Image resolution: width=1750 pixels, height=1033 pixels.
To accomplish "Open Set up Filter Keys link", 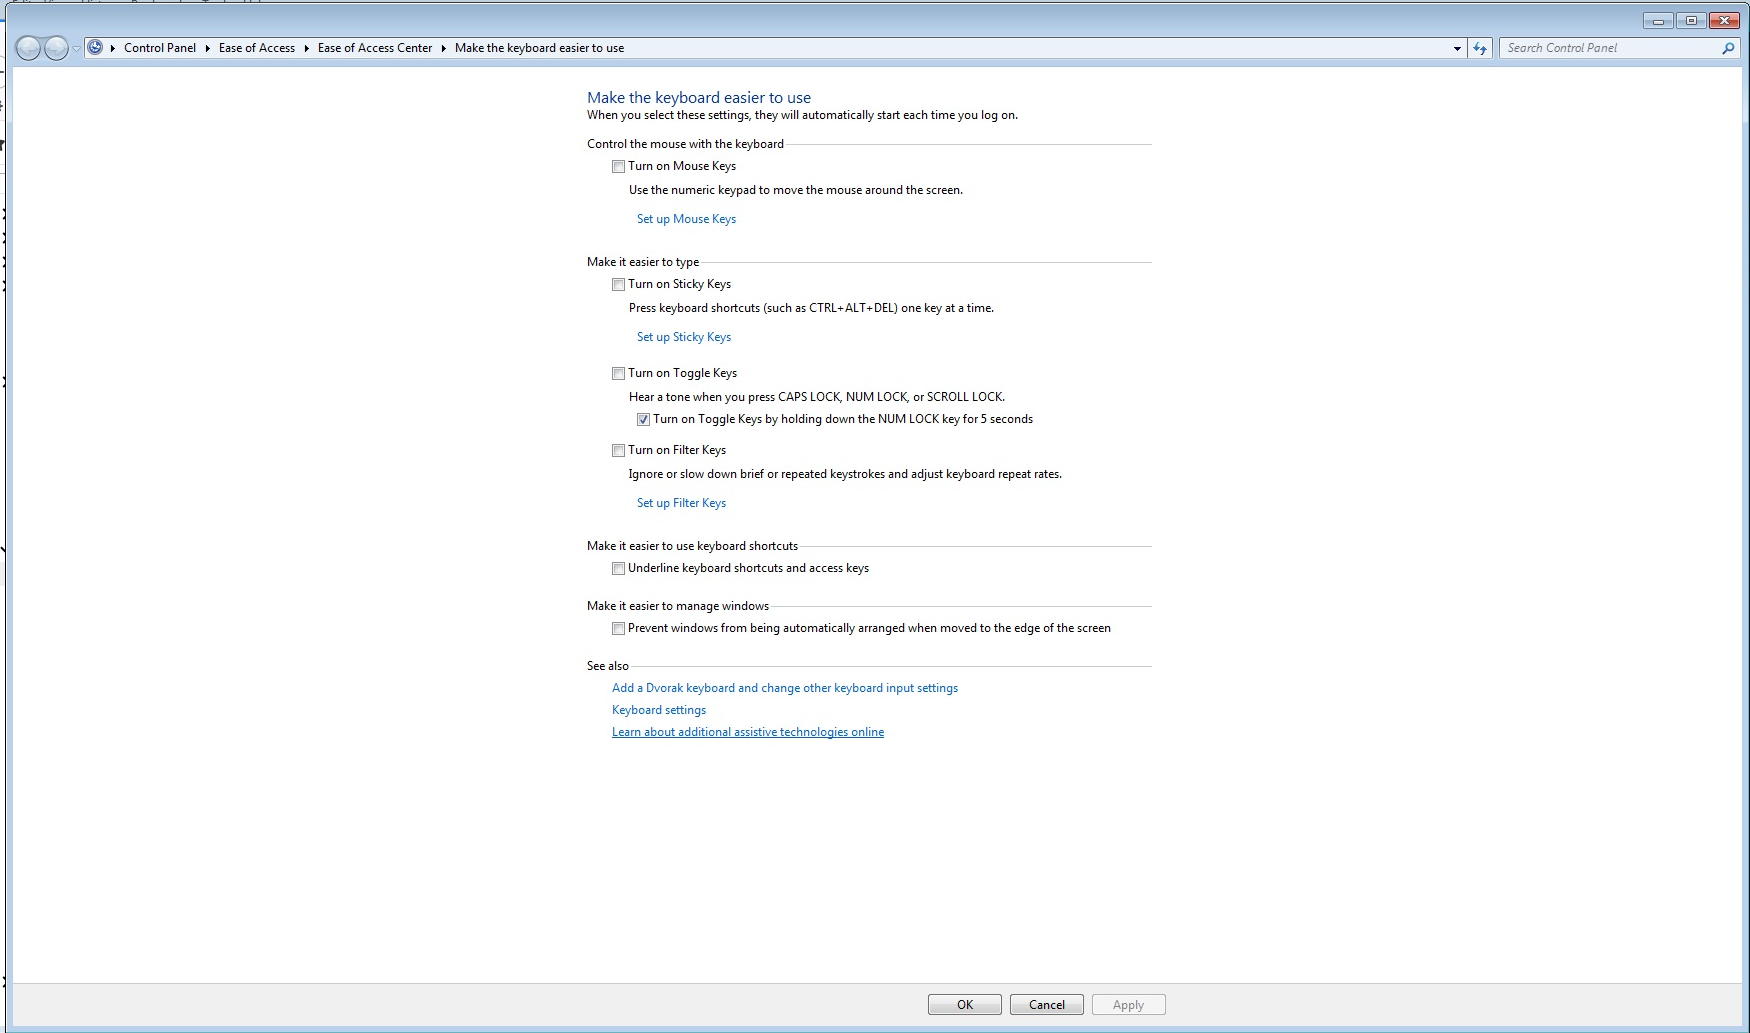I will [681, 503].
